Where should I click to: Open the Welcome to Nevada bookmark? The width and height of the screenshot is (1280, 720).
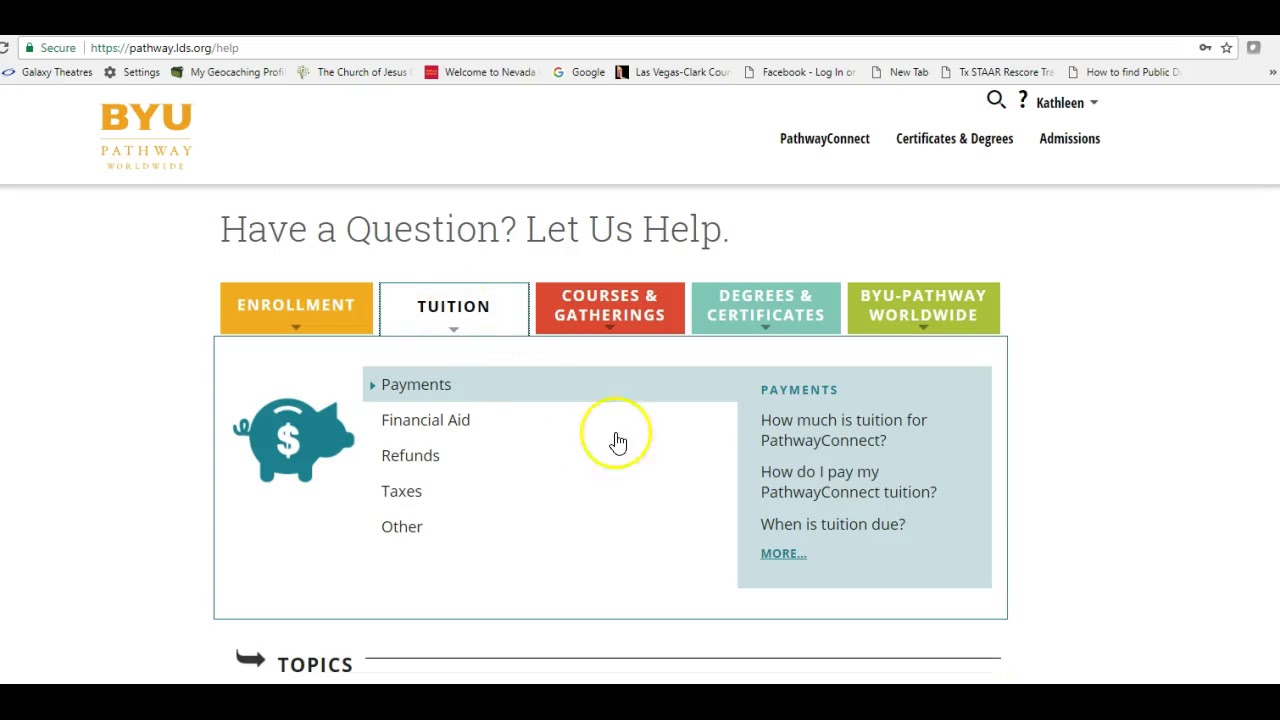click(x=481, y=72)
